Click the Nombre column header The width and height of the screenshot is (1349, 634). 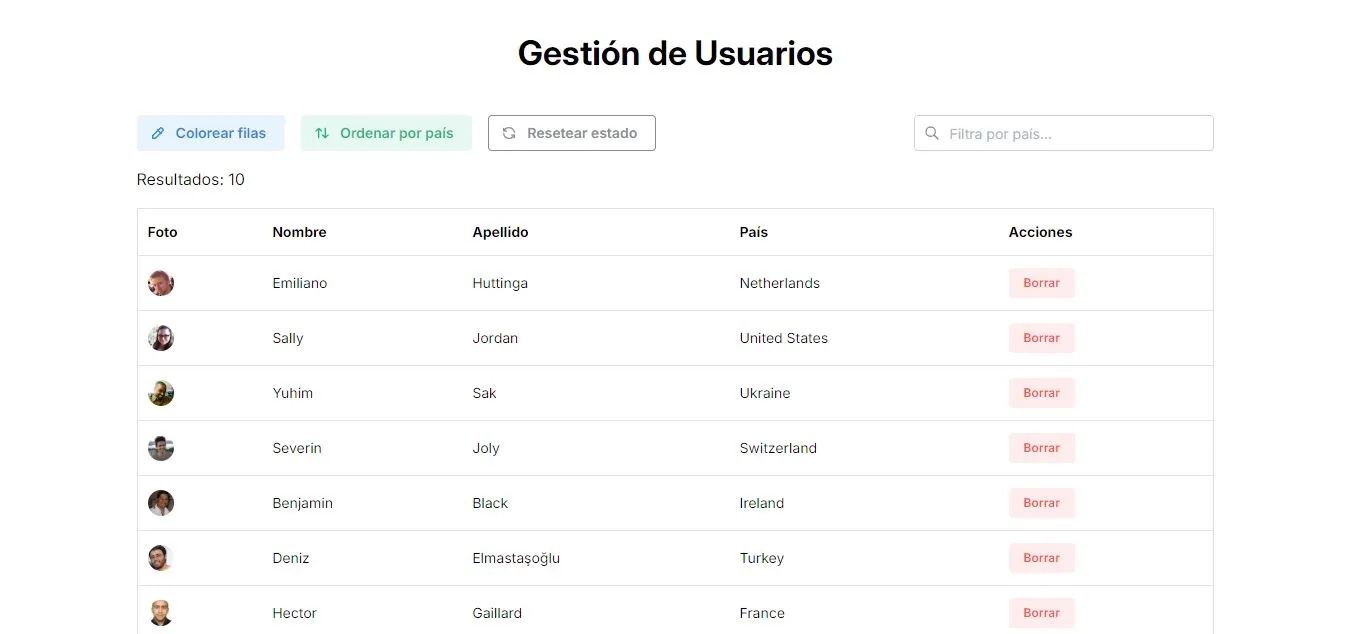(299, 232)
